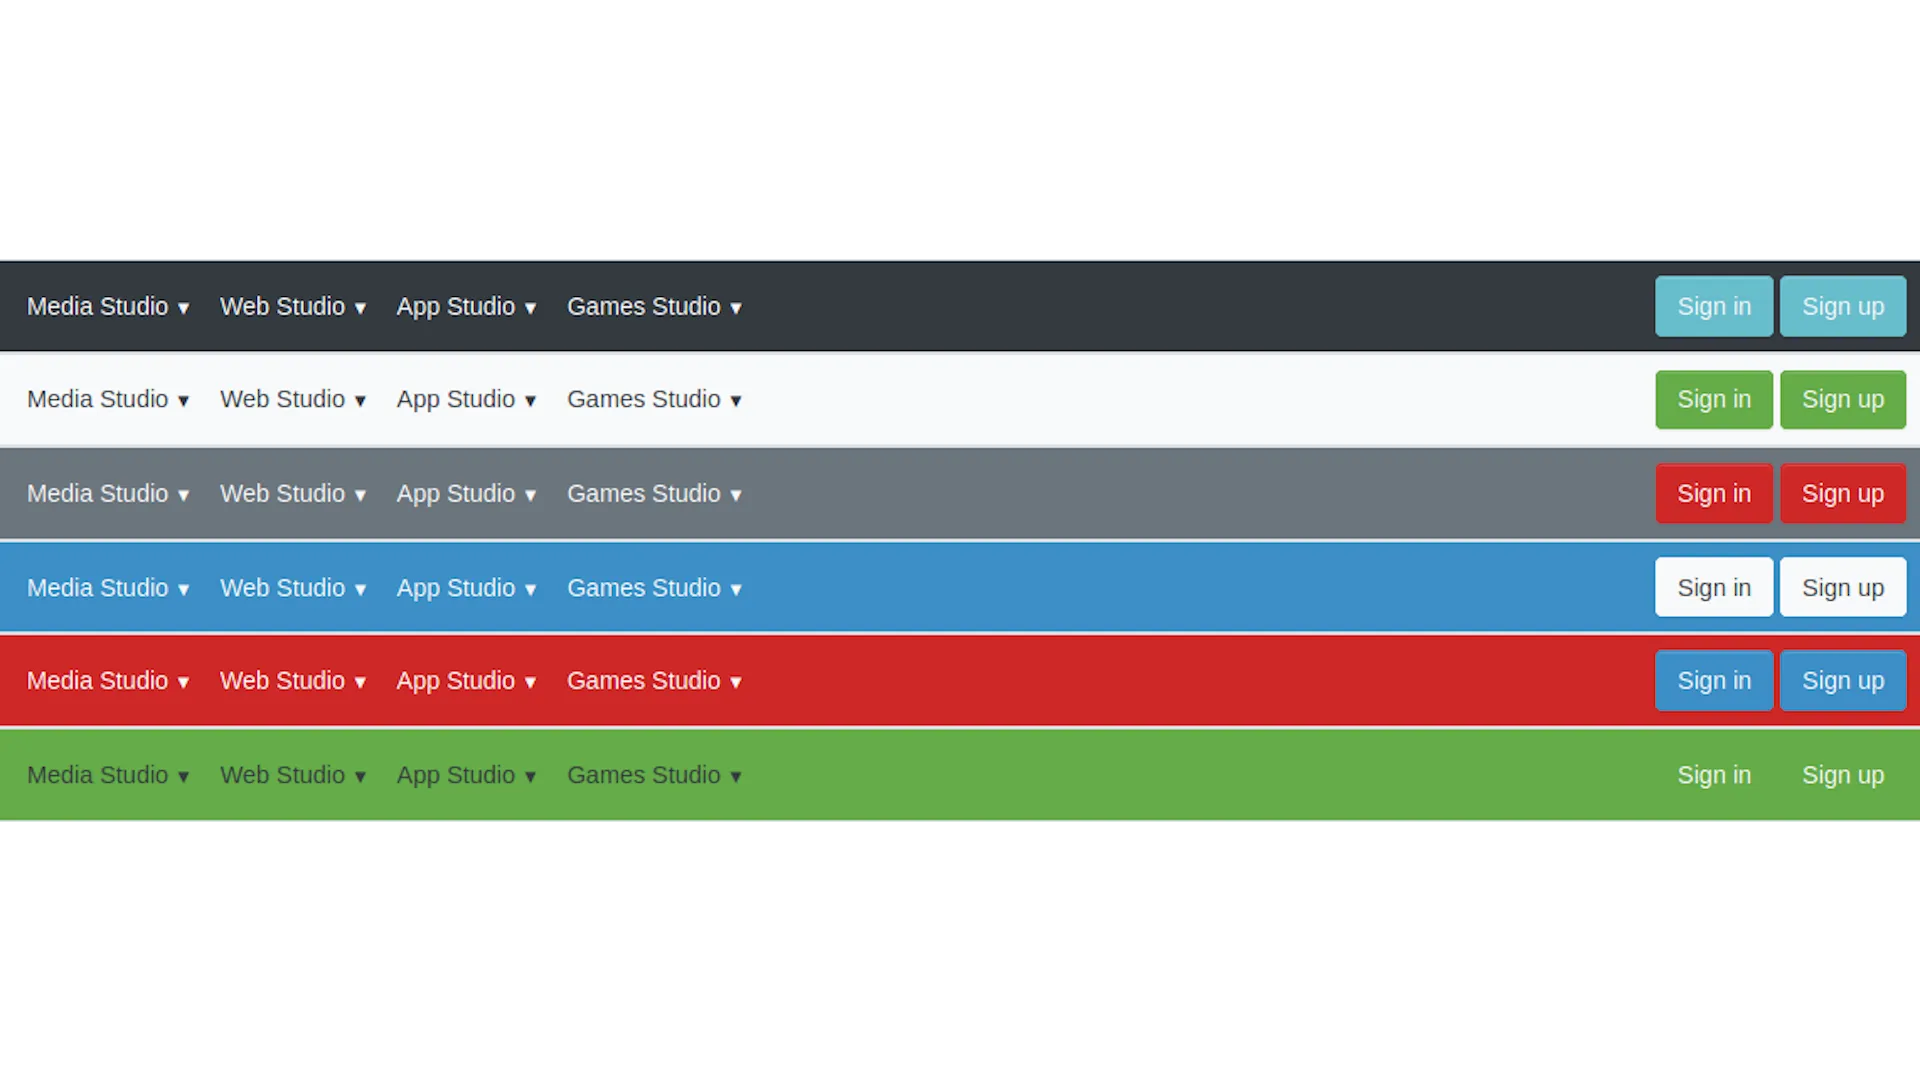Image resolution: width=1920 pixels, height=1080 pixels.
Task: Select Media Studio on blue navbar
Action: point(108,585)
